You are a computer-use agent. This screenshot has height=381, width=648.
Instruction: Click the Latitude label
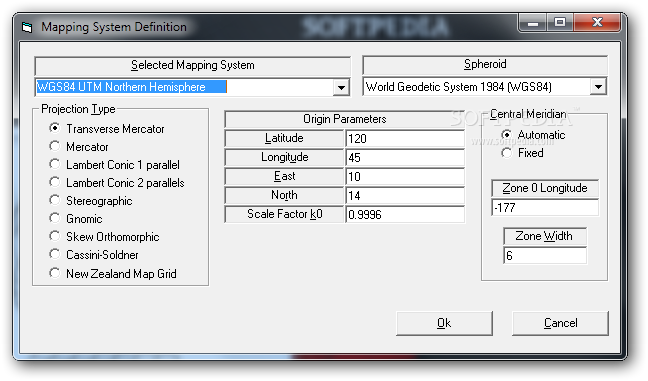tap(284, 138)
